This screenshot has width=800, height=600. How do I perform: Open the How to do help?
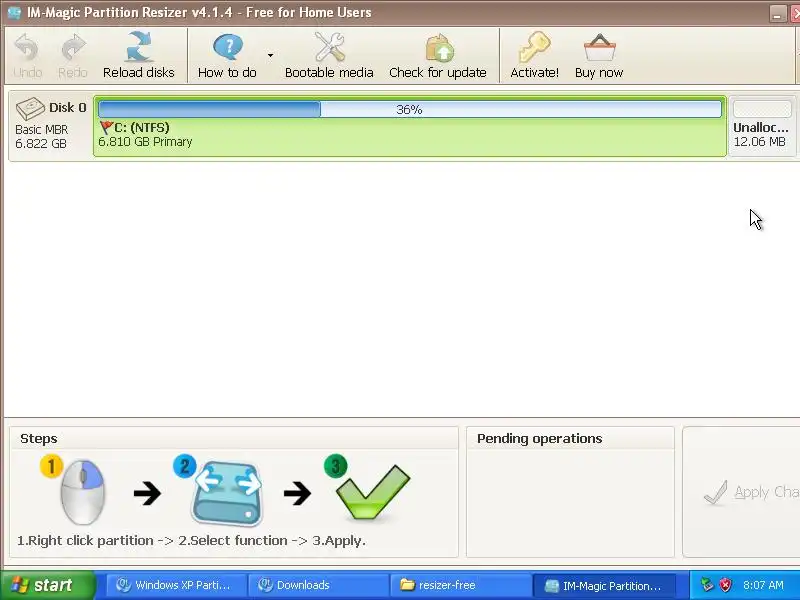pos(228,55)
